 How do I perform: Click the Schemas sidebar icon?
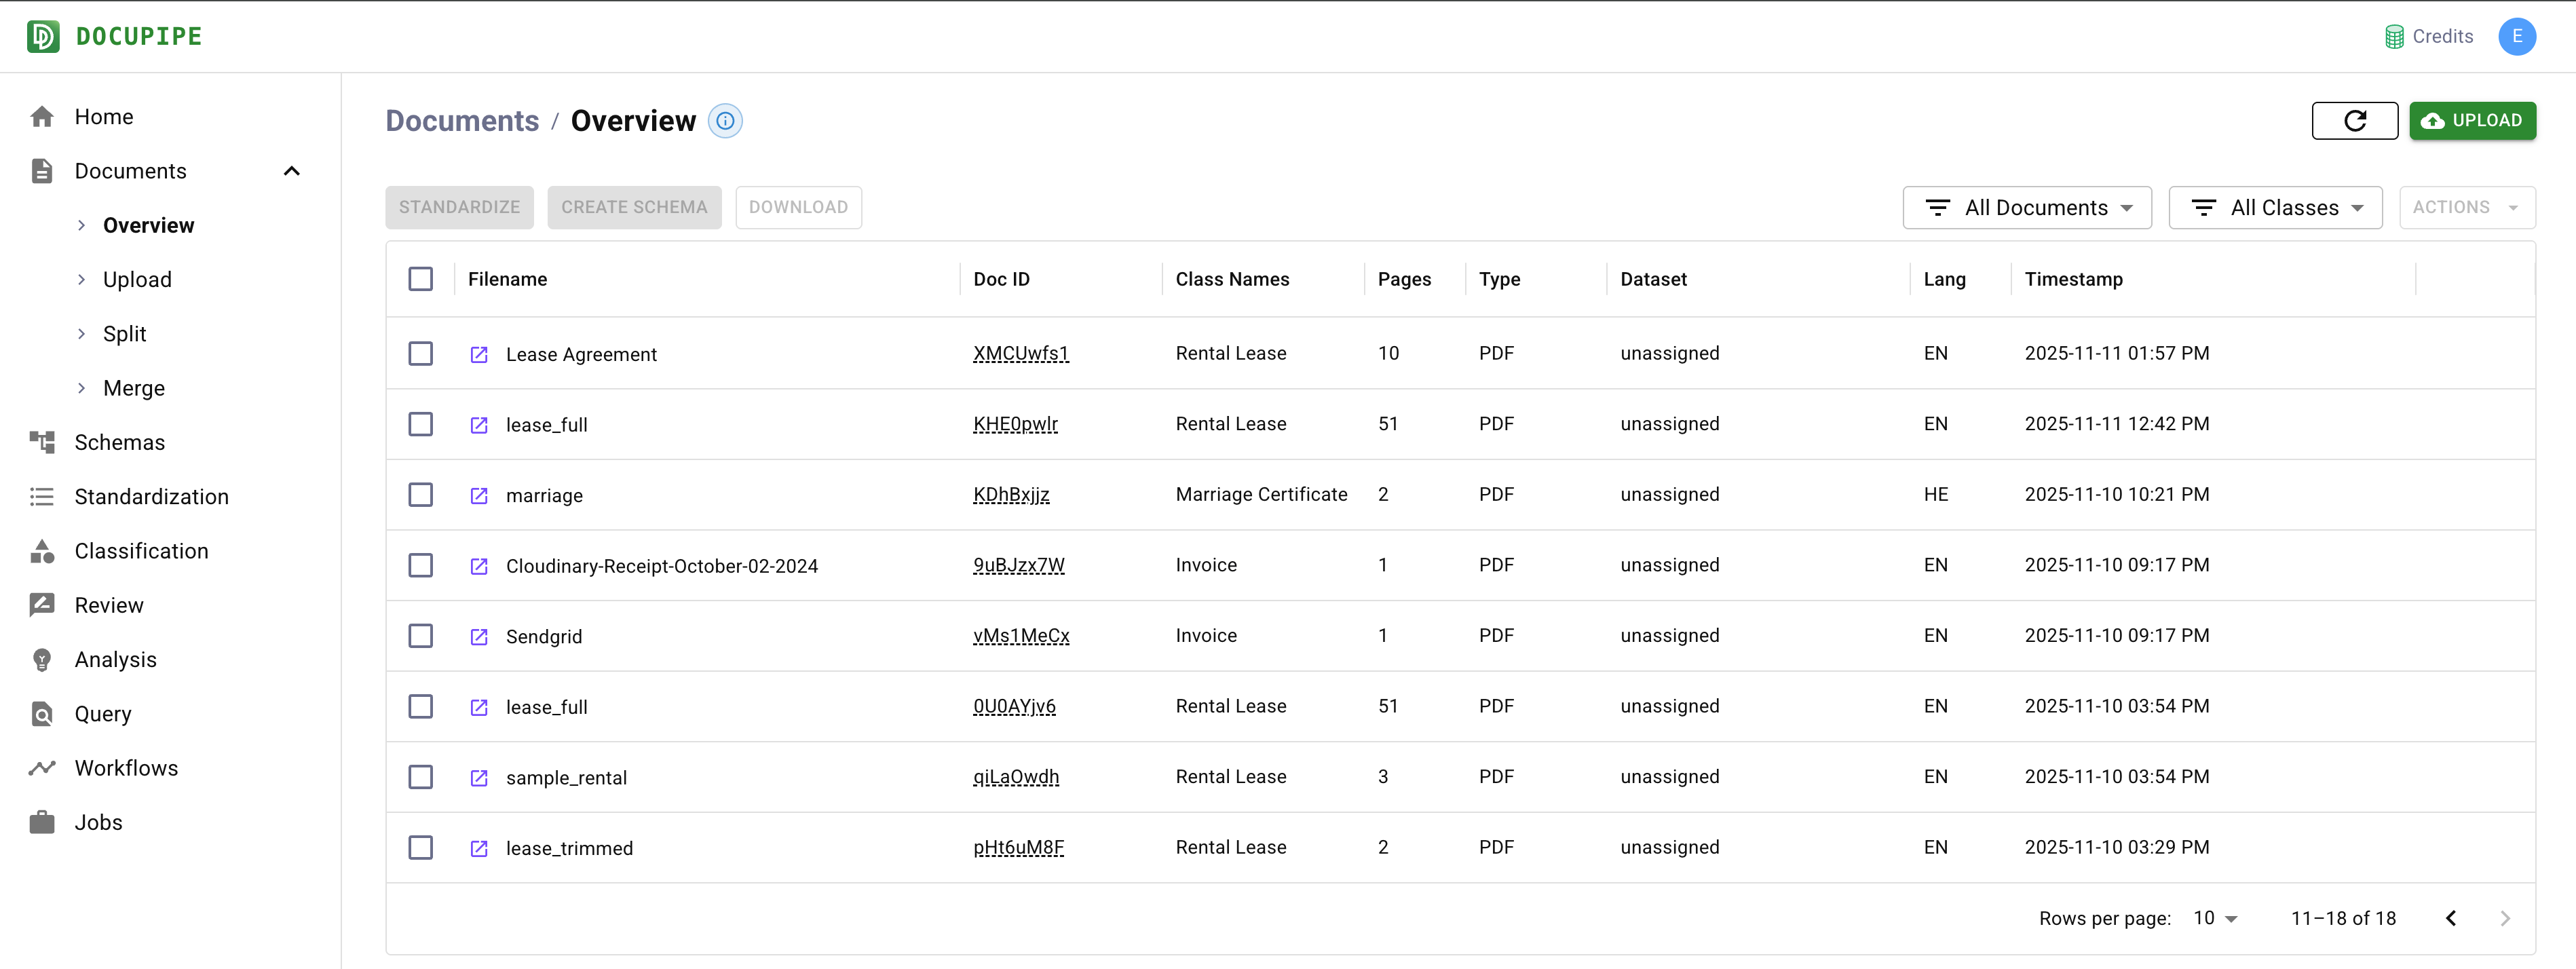(42, 442)
